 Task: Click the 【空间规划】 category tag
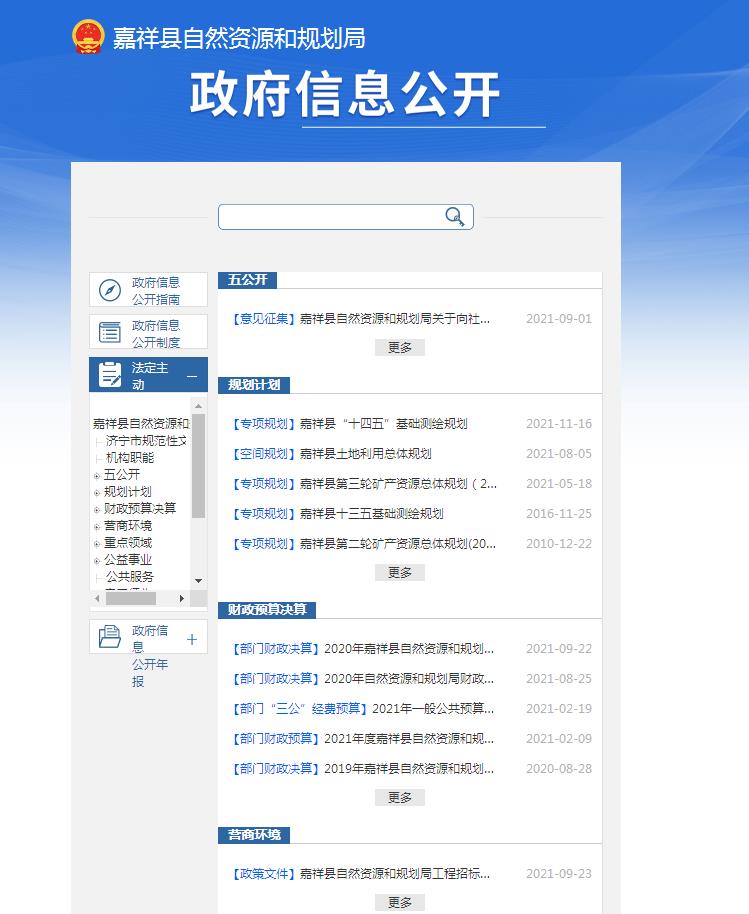[264, 454]
